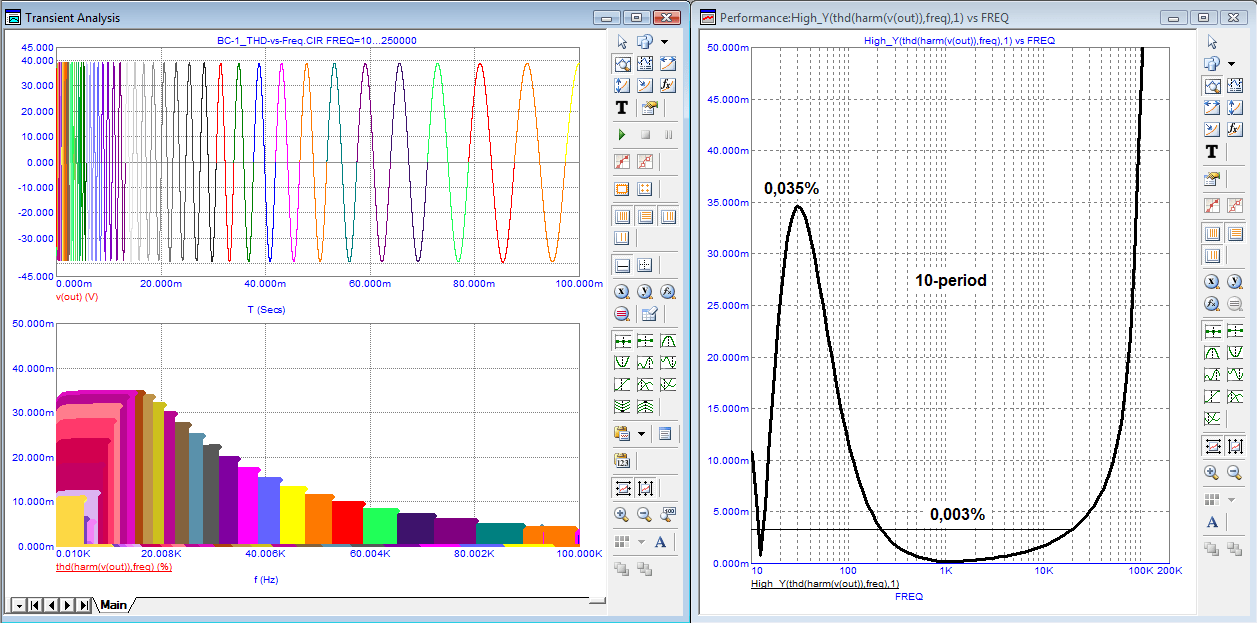Select the arrow pointer tool in Performance window toolbar
Viewport: 1257px width, 623px height.
[x=1211, y=41]
